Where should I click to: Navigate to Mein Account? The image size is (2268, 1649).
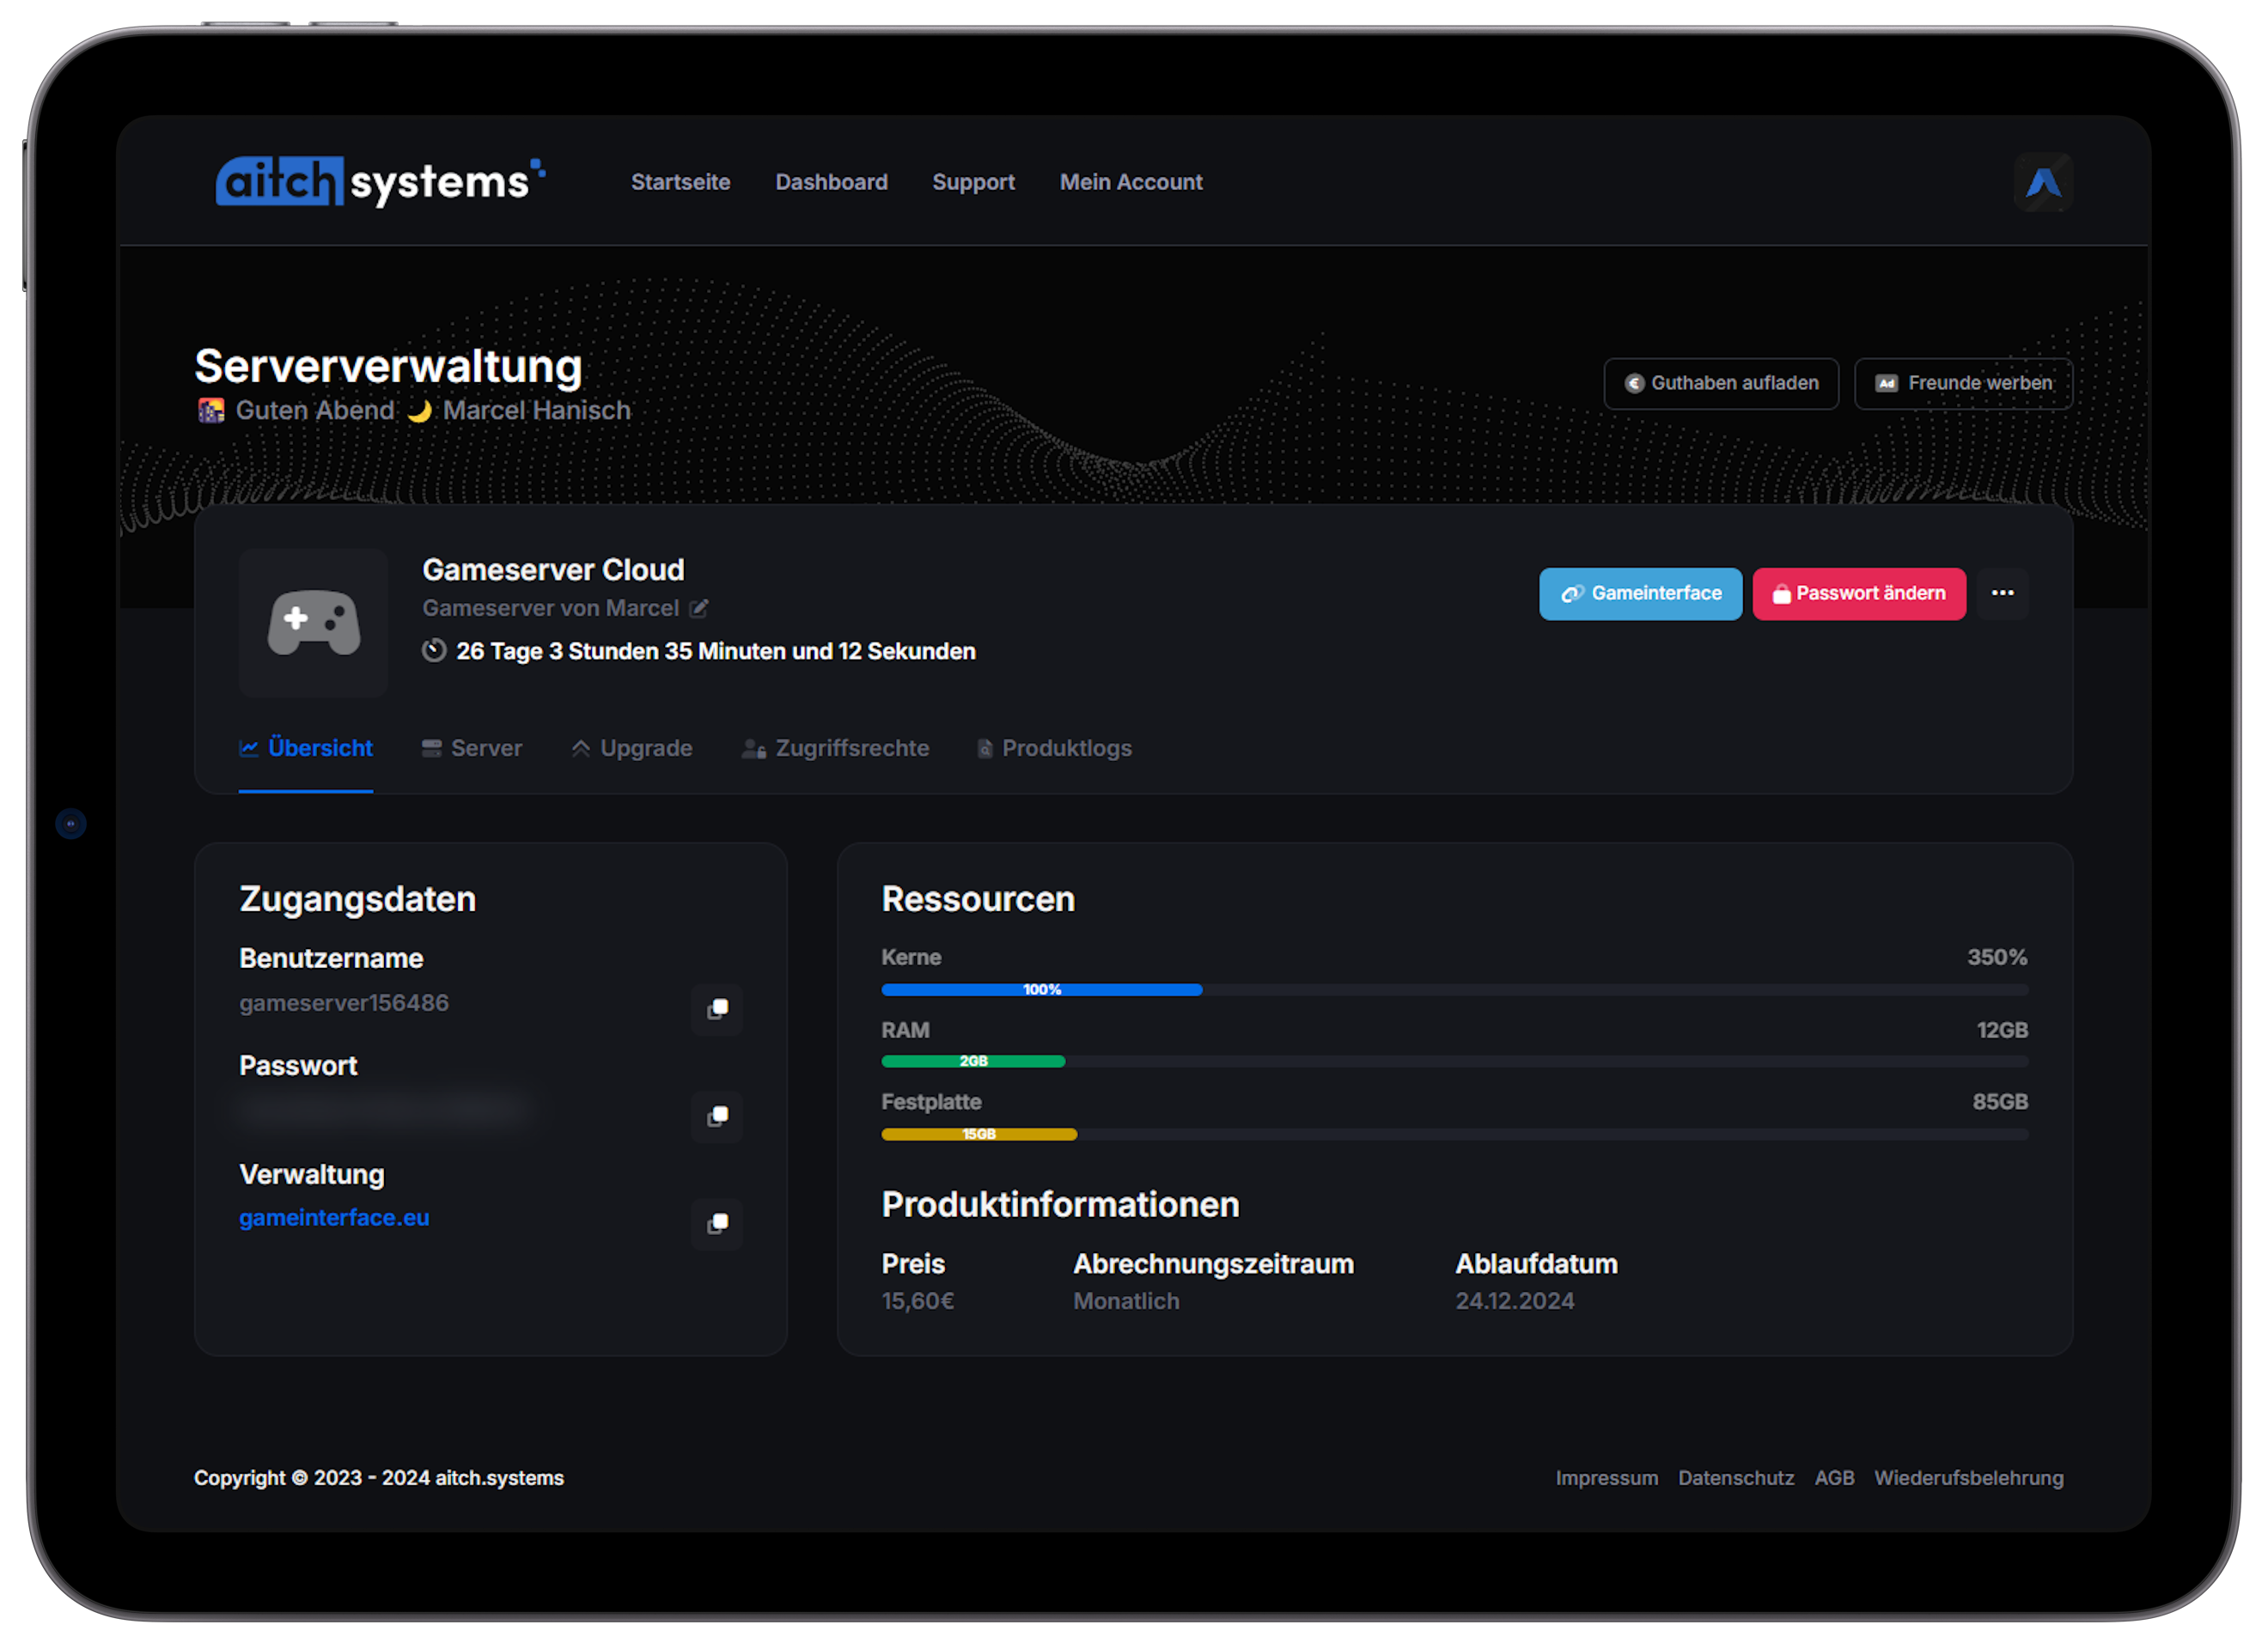[x=1131, y=181]
